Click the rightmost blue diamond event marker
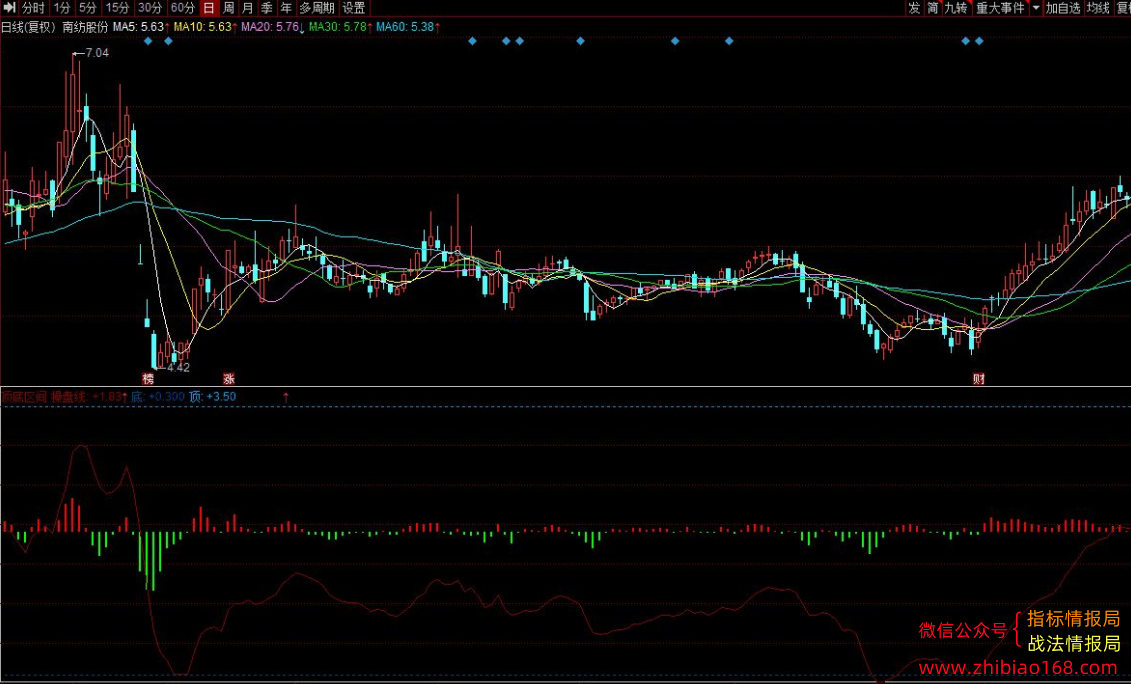The width and height of the screenshot is (1131, 684). click(x=979, y=41)
